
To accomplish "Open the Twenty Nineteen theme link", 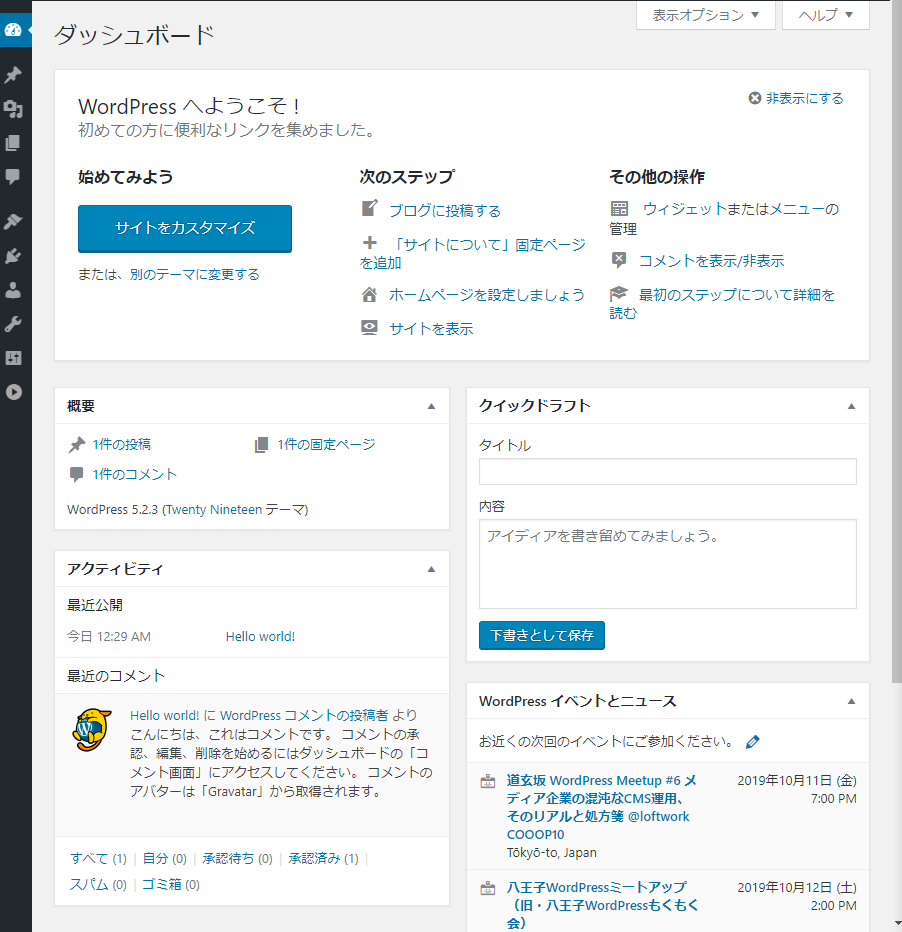I will pos(214,509).
